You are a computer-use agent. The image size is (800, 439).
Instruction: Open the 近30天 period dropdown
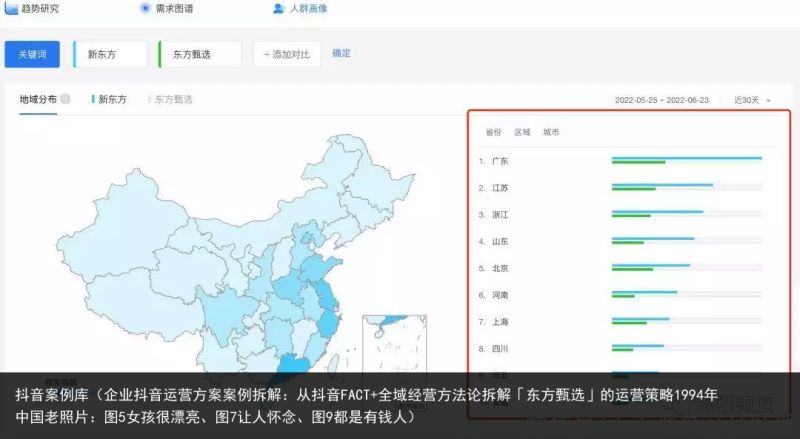coord(752,100)
